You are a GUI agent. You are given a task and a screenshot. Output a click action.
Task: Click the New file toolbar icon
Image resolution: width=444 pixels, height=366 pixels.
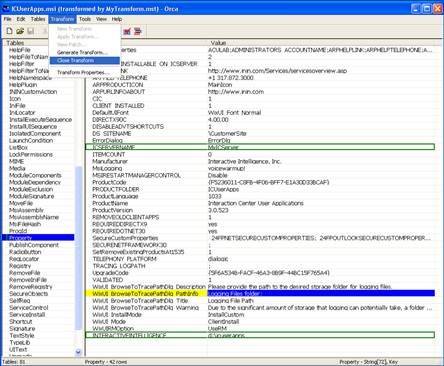(x=10, y=31)
